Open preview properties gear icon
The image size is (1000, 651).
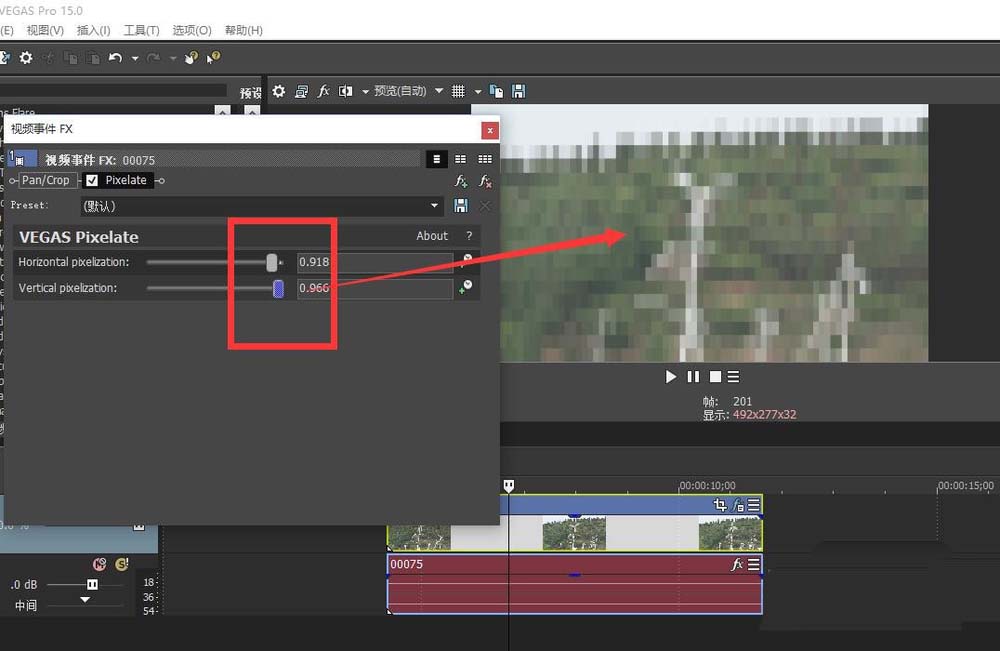point(279,91)
